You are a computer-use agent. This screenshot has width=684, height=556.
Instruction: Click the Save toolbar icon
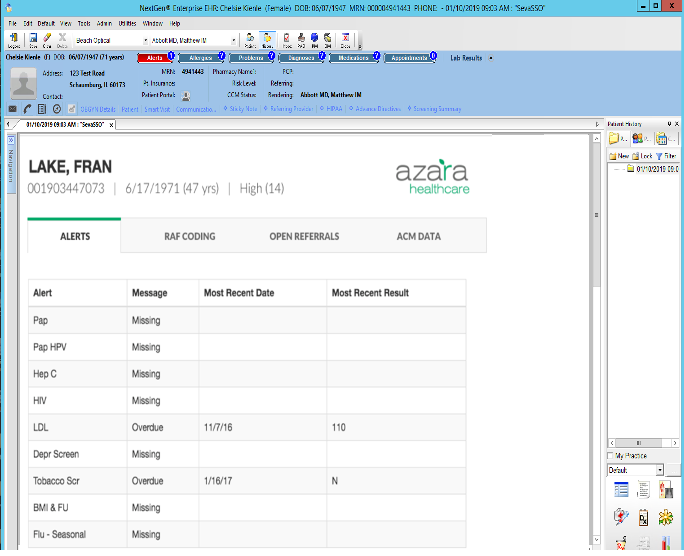33,40
